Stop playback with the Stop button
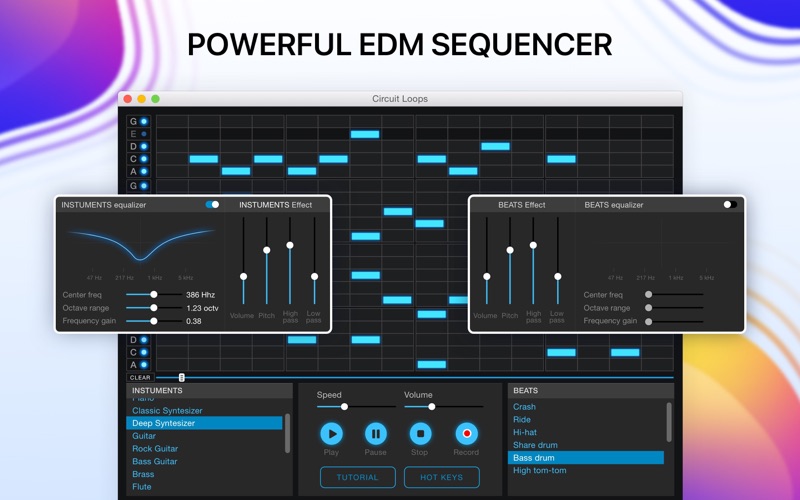 (x=420, y=434)
